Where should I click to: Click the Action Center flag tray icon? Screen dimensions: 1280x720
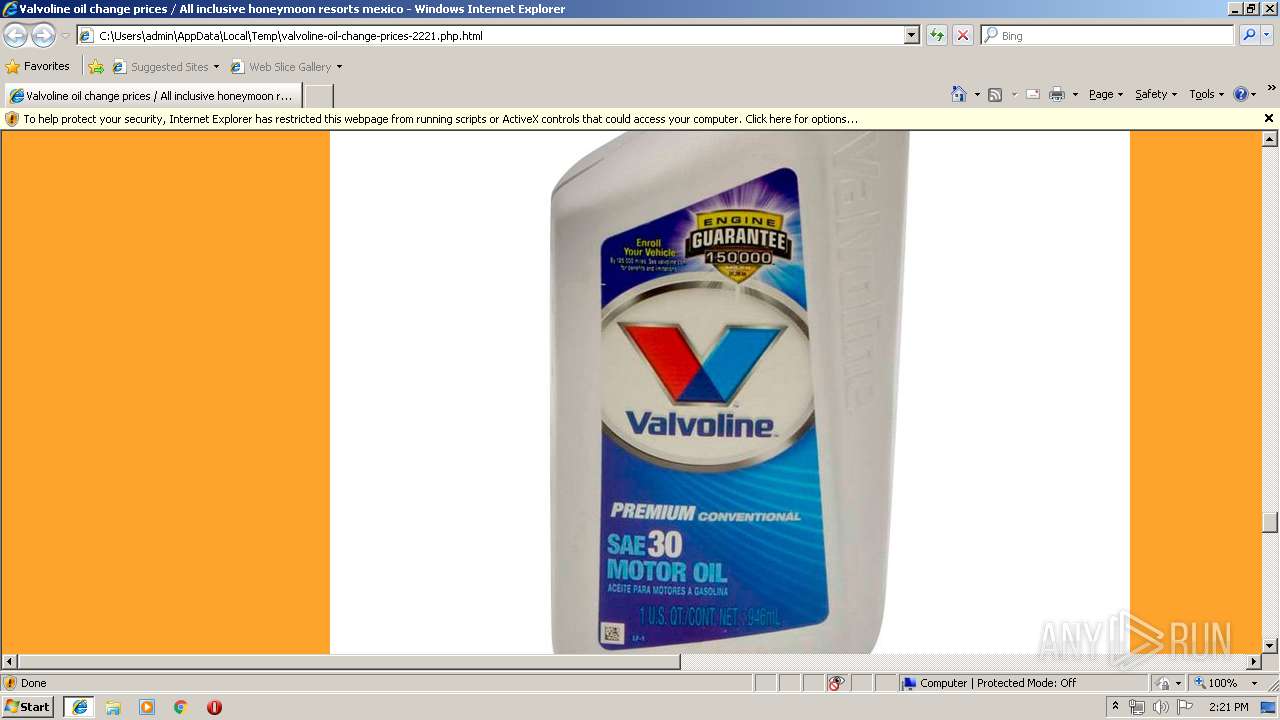[x=1185, y=707]
